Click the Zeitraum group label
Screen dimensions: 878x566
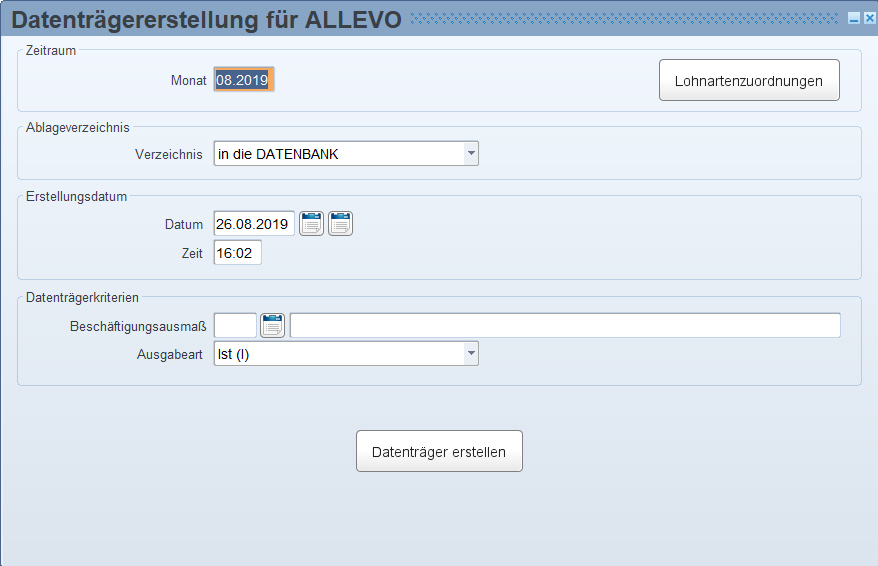(51, 50)
